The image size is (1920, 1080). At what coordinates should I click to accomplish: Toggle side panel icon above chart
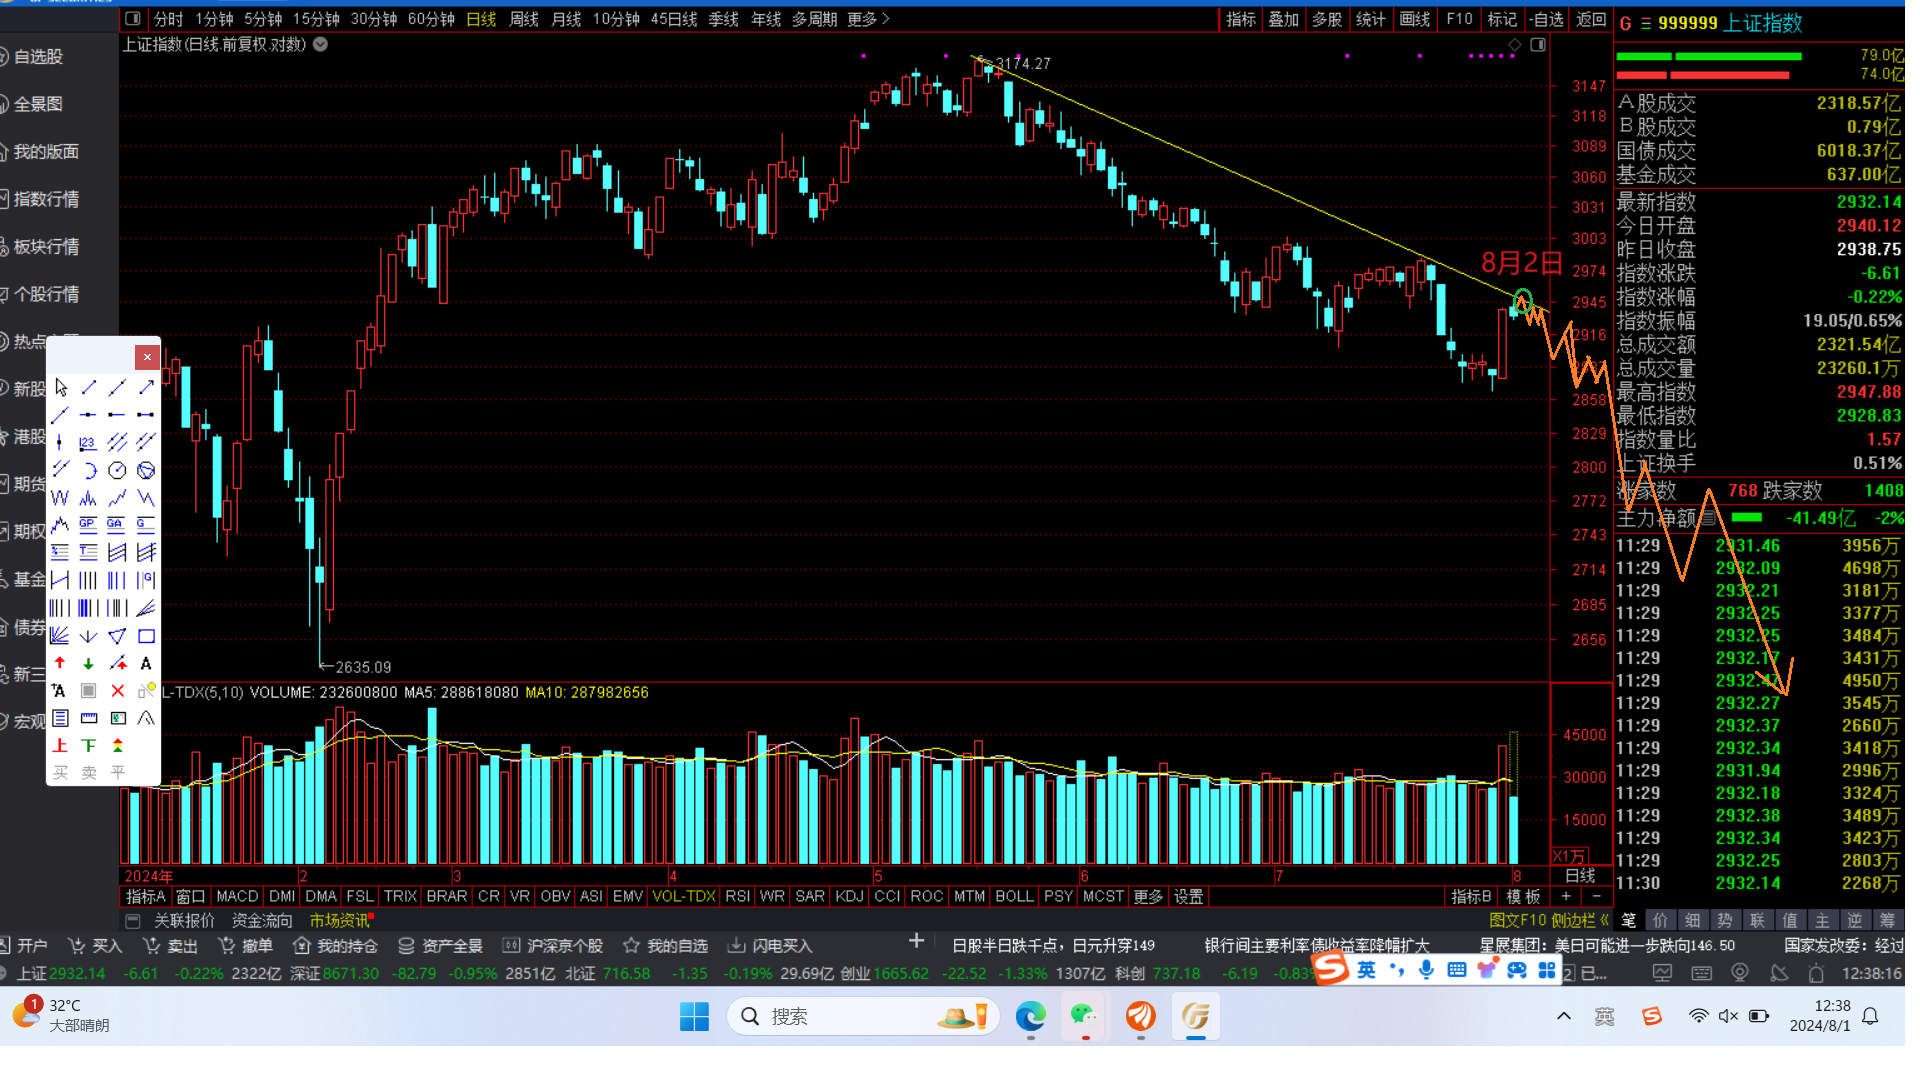coord(1538,45)
